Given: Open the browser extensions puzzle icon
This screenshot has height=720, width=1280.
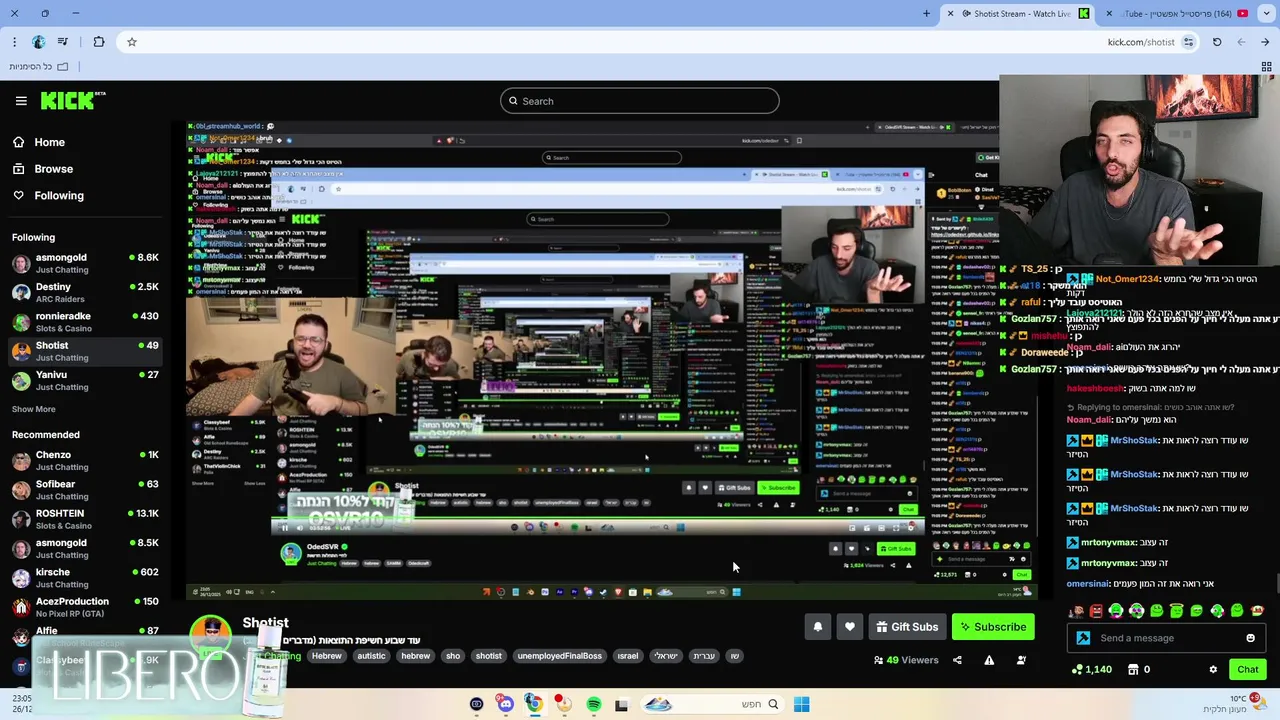Looking at the screenshot, I should (98, 42).
